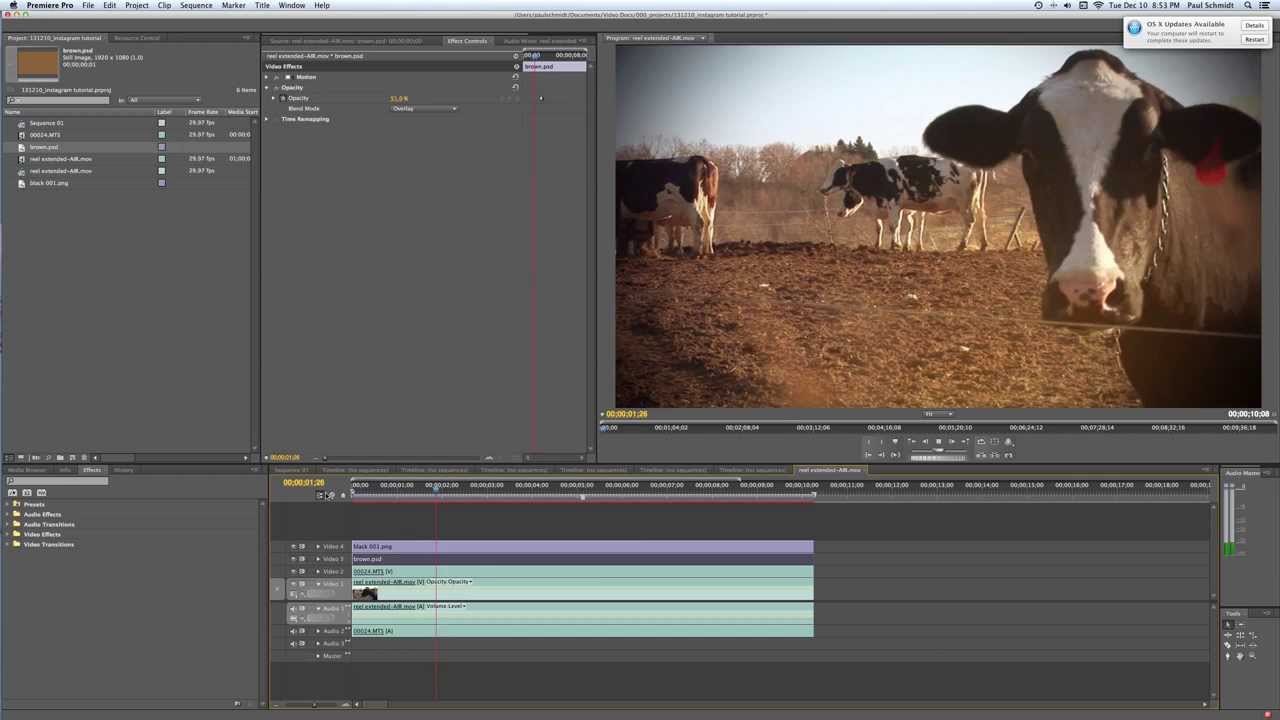Stop playback in Program monitor
The image size is (1280, 720).
pos(938,441)
